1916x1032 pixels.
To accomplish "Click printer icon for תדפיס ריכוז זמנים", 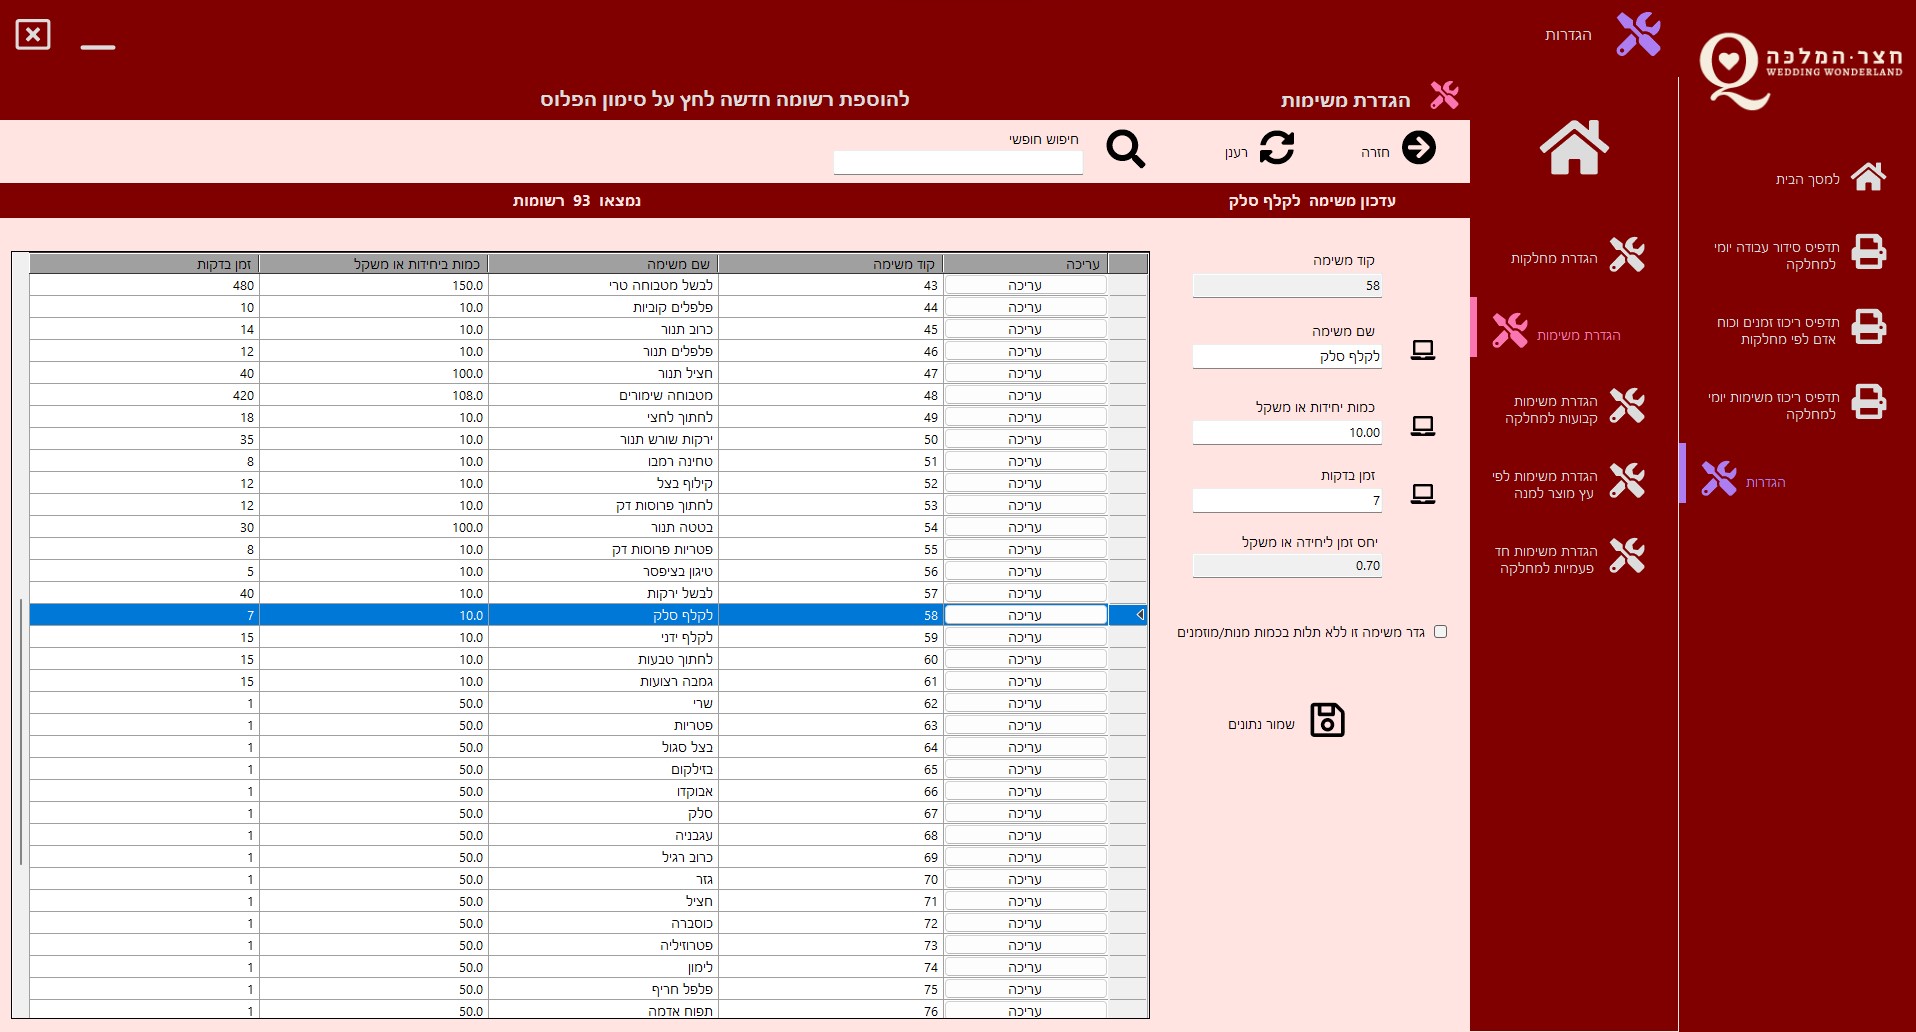I will tap(1868, 327).
